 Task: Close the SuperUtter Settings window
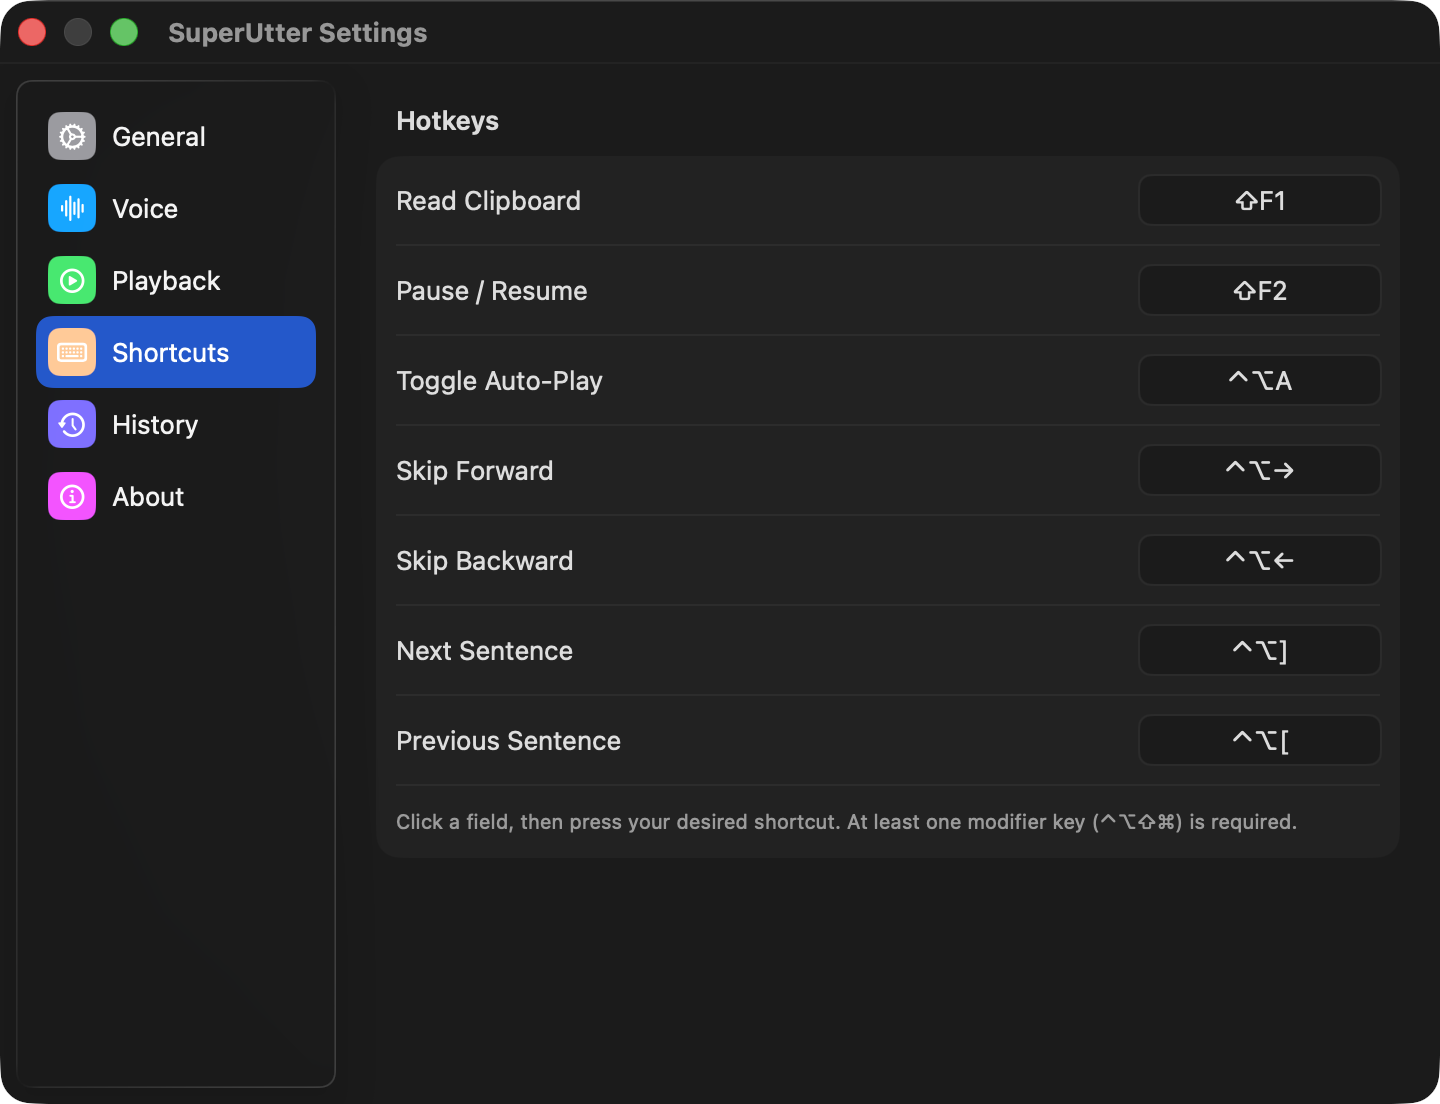pyautogui.click(x=32, y=32)
